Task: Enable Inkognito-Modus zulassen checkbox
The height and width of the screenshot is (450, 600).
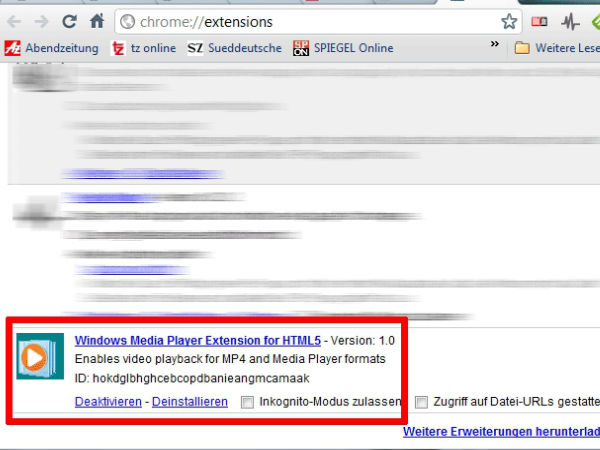Action: click(x=248, y=402)
